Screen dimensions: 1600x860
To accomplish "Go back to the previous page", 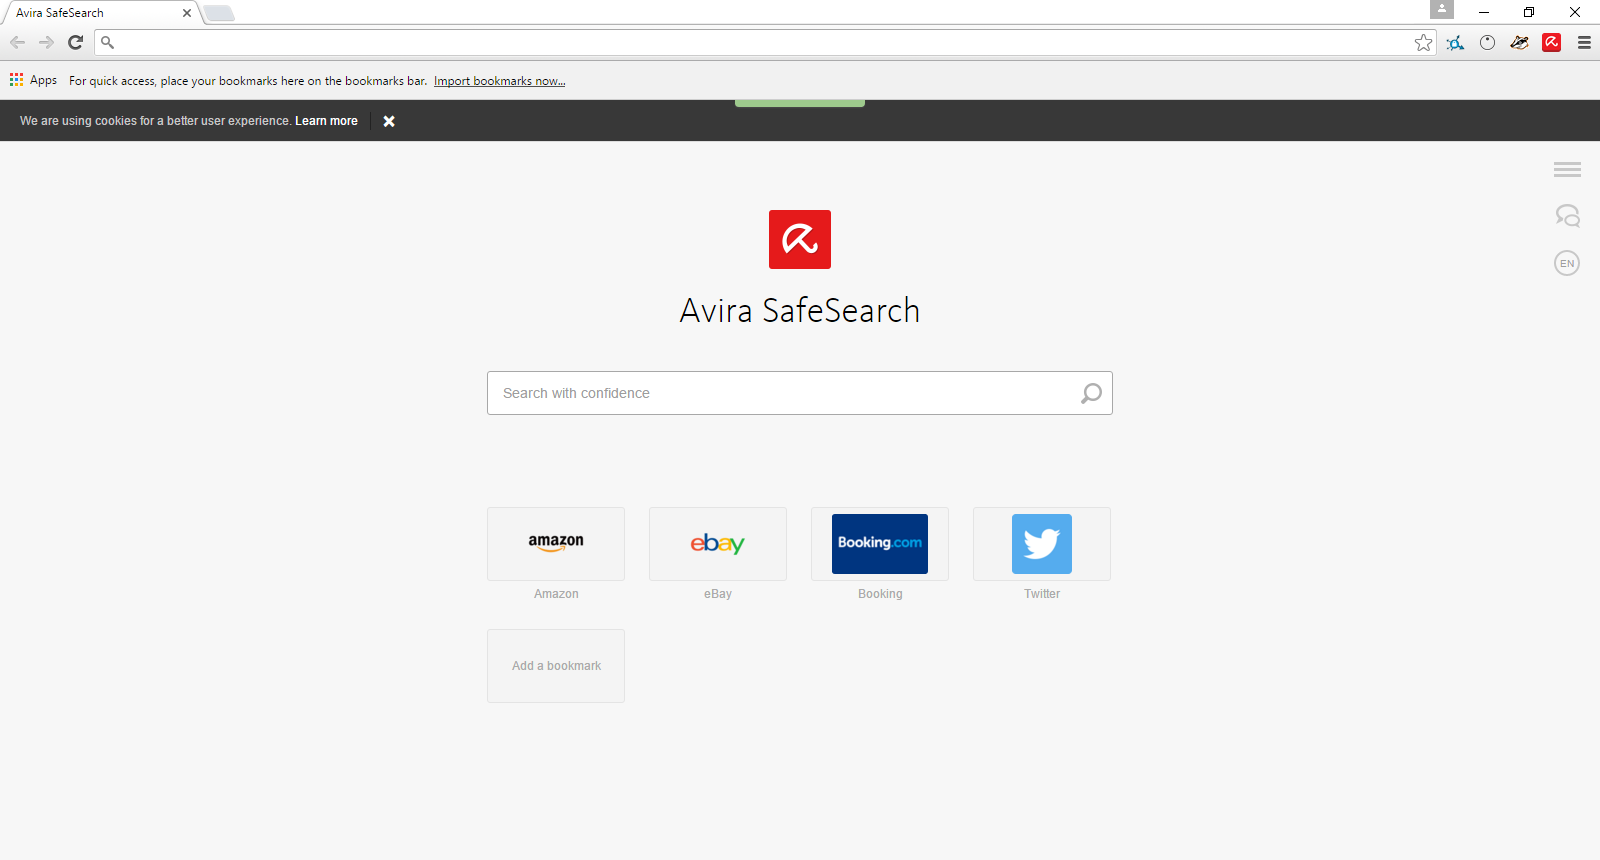I will click(17, 42).
